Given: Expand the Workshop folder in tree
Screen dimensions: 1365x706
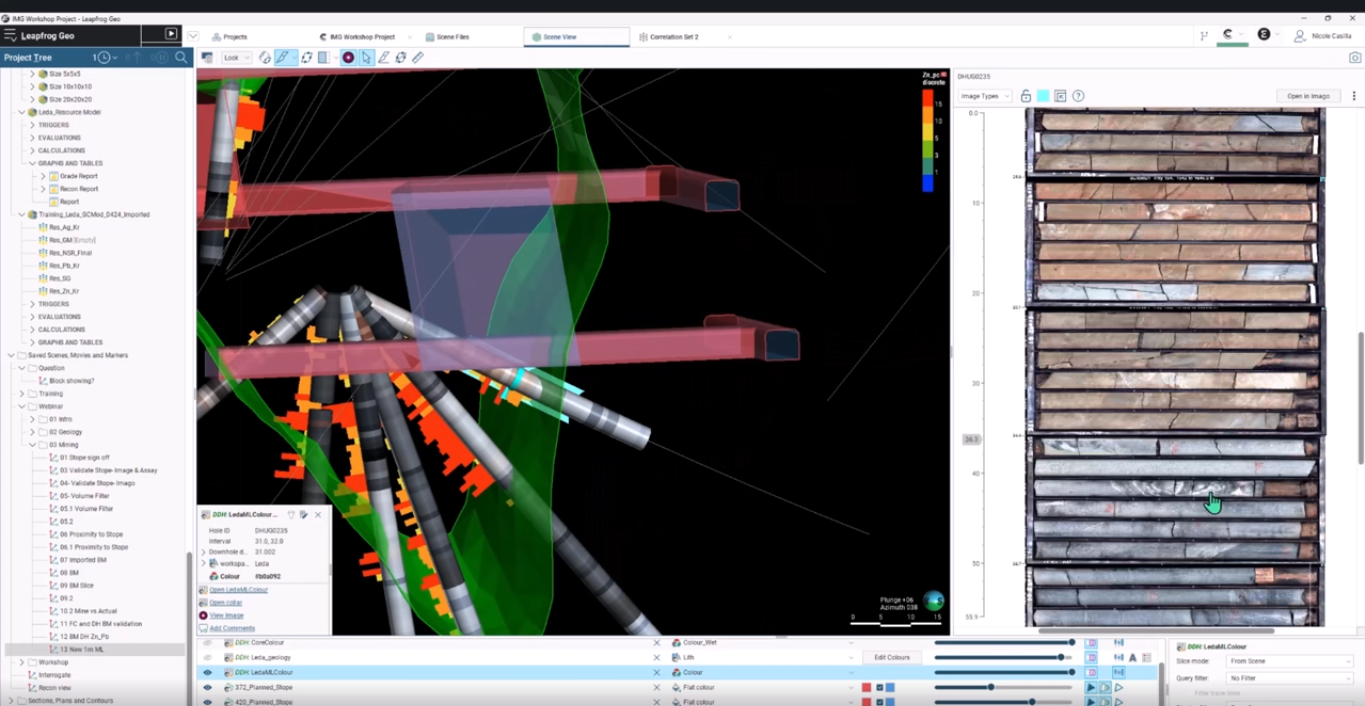Looking at the screenshot, I should pos(22,662).
